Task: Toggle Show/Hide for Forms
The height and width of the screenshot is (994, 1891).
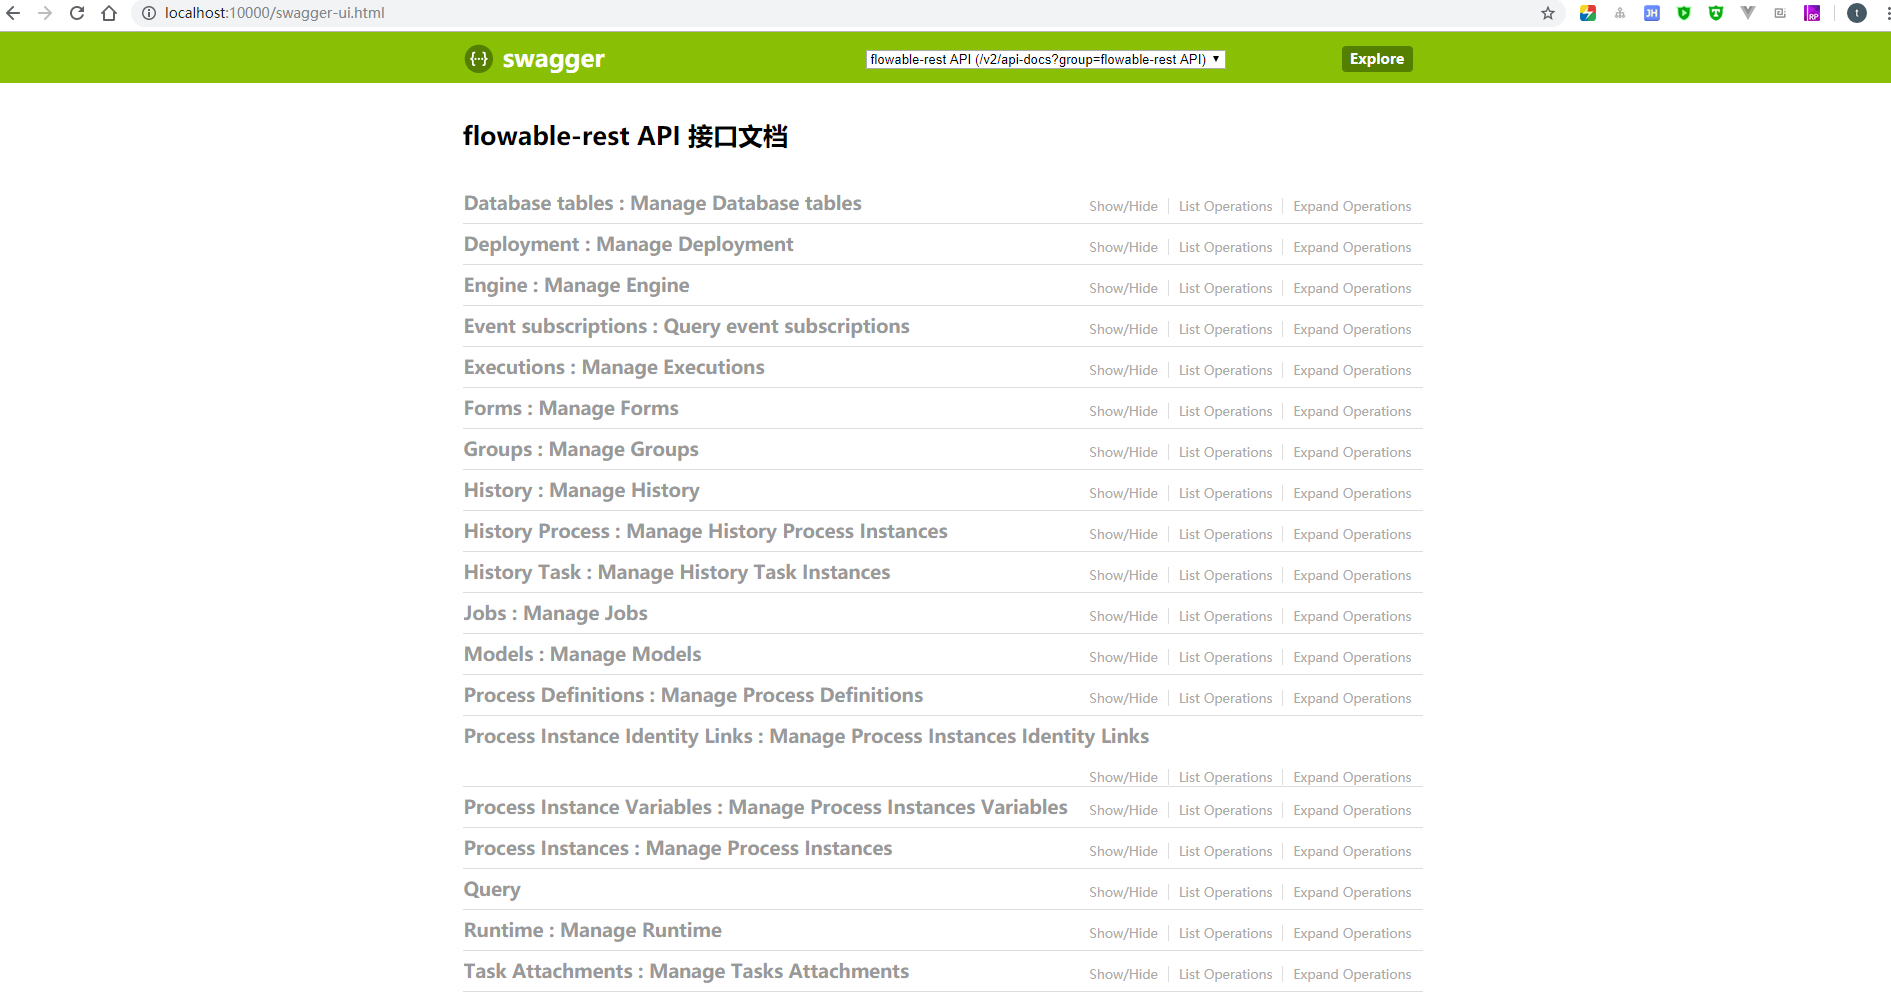Action: click(x=1123, y=411)
